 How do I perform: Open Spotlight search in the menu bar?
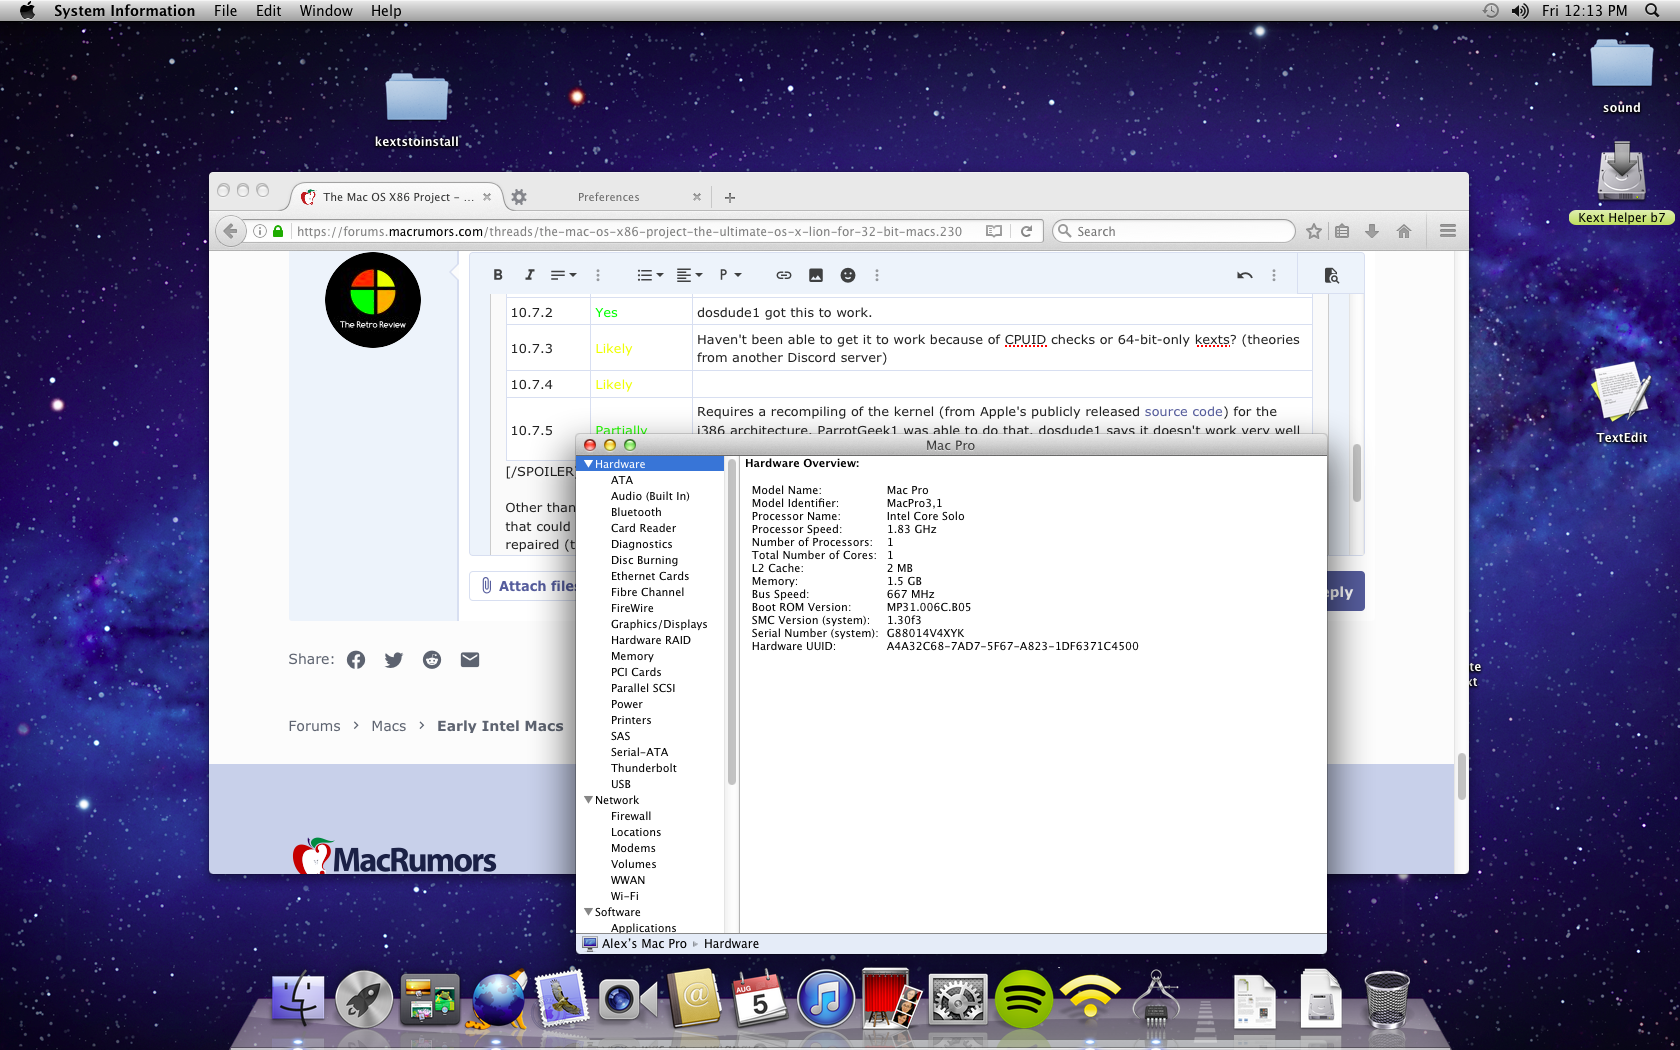coord(1652,10)
